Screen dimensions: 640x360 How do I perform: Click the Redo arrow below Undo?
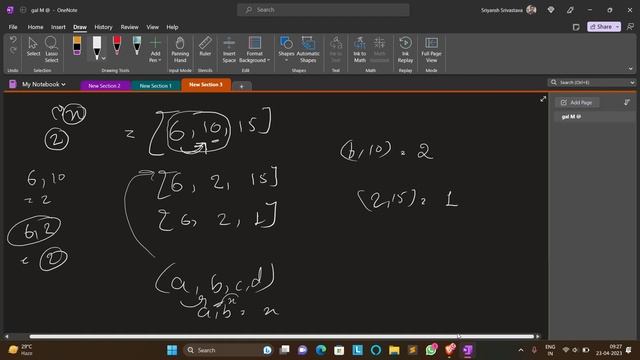point(13,50)
